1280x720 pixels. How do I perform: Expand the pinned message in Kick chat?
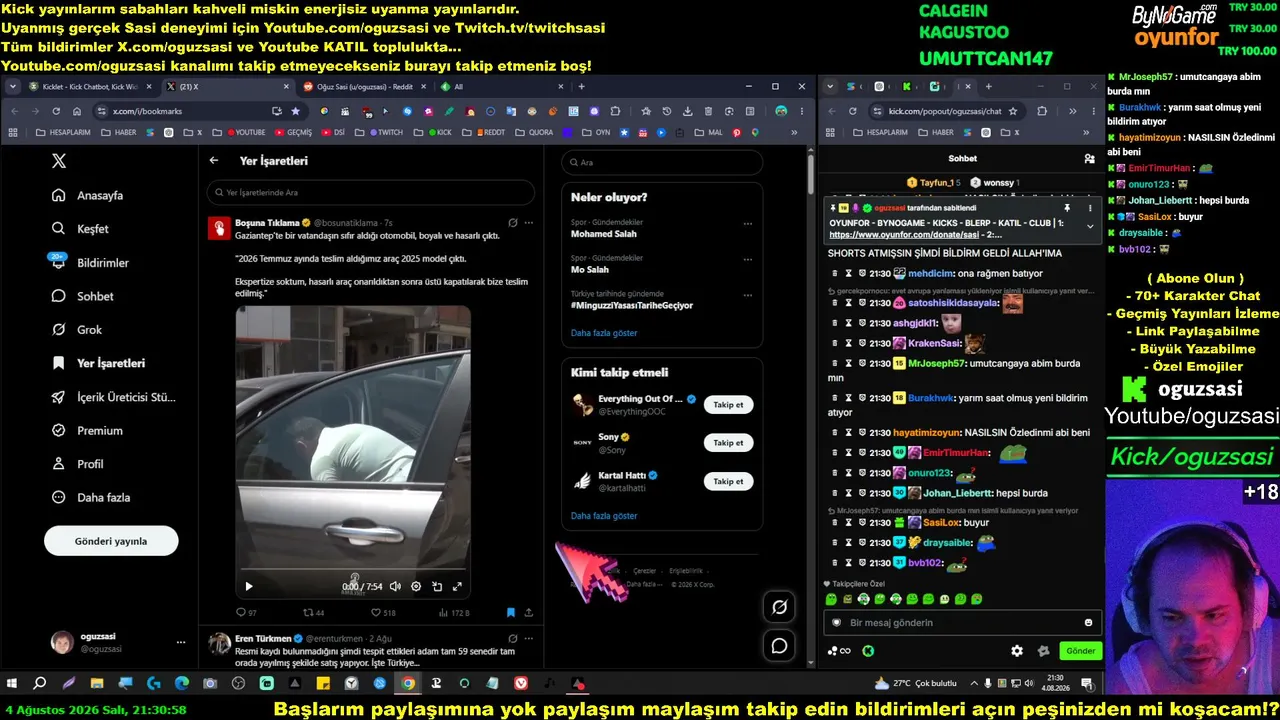pos(1090,226)
